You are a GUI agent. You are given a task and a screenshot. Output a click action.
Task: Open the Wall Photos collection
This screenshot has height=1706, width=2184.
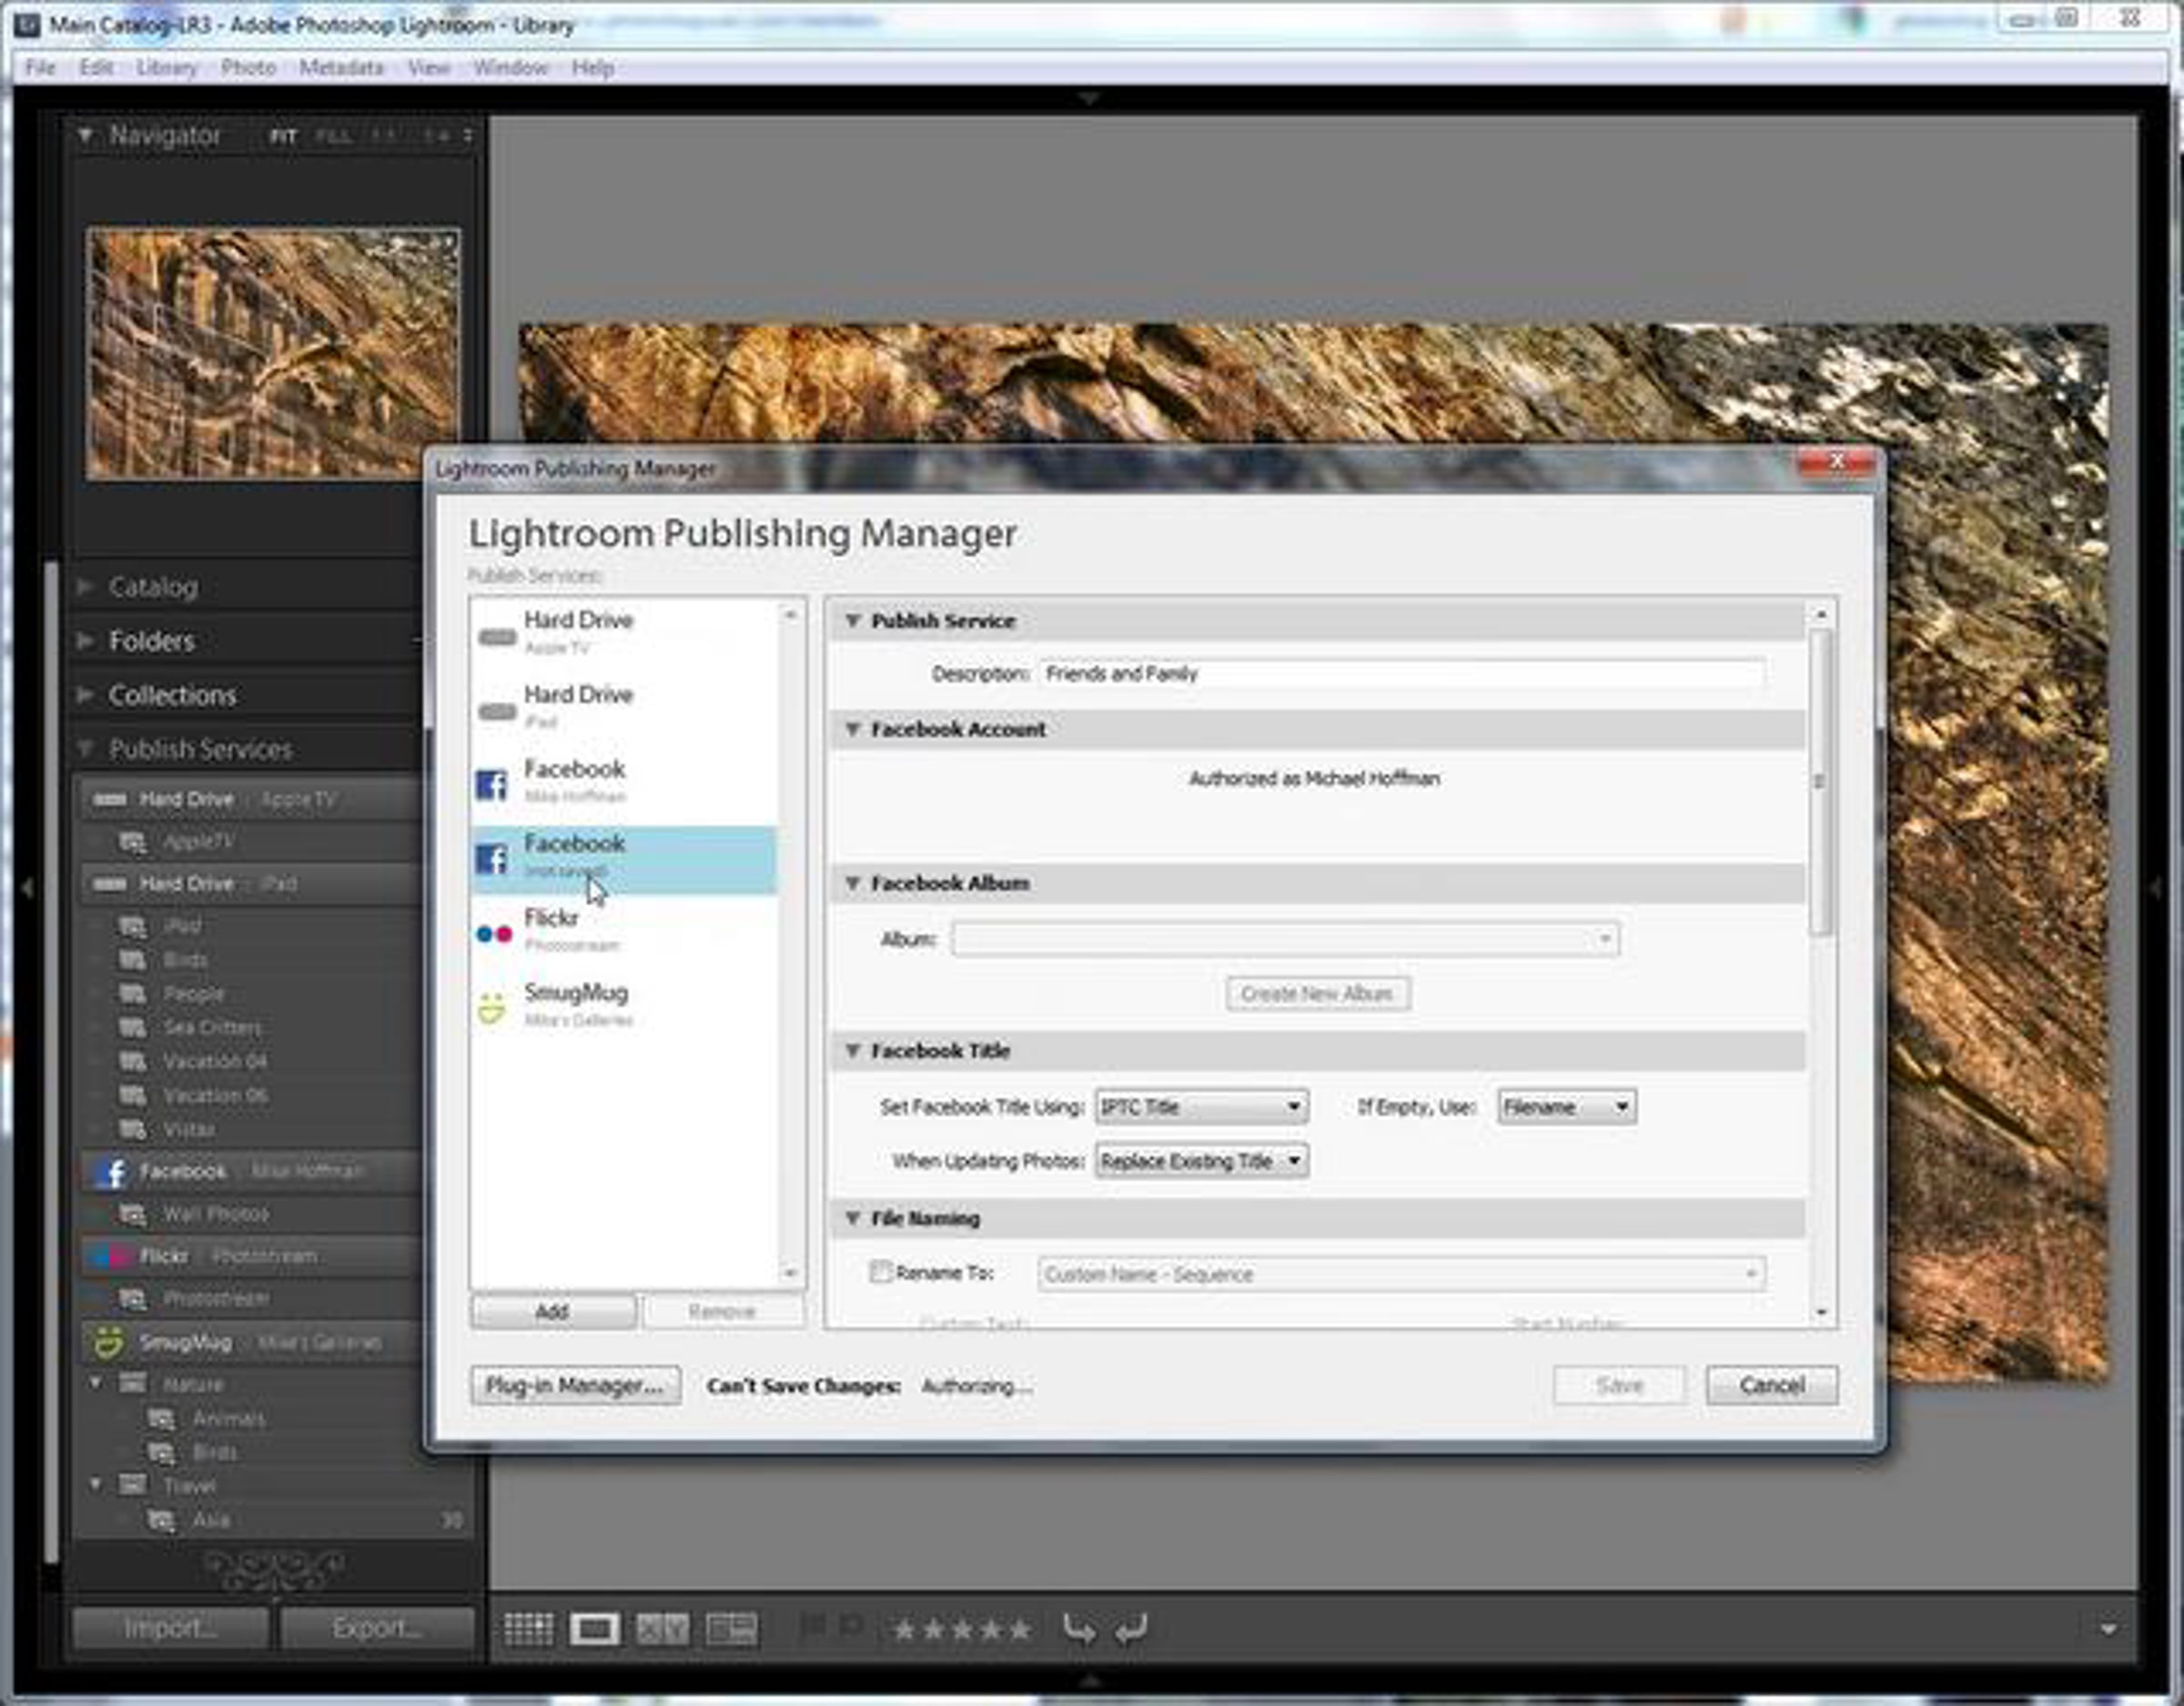(x=215, y=1214)
